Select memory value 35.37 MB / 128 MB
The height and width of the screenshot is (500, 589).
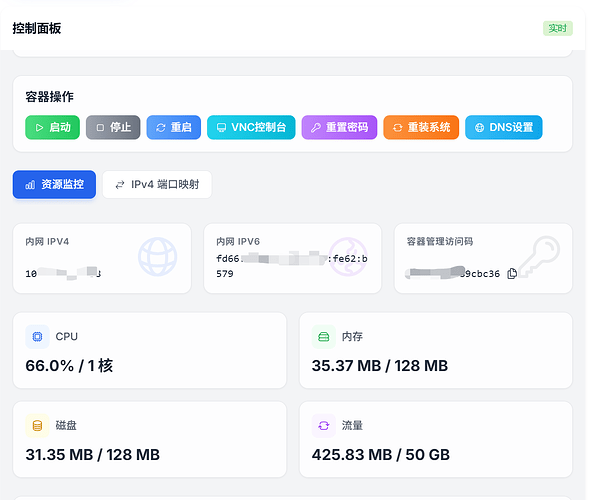coord(380,366)
